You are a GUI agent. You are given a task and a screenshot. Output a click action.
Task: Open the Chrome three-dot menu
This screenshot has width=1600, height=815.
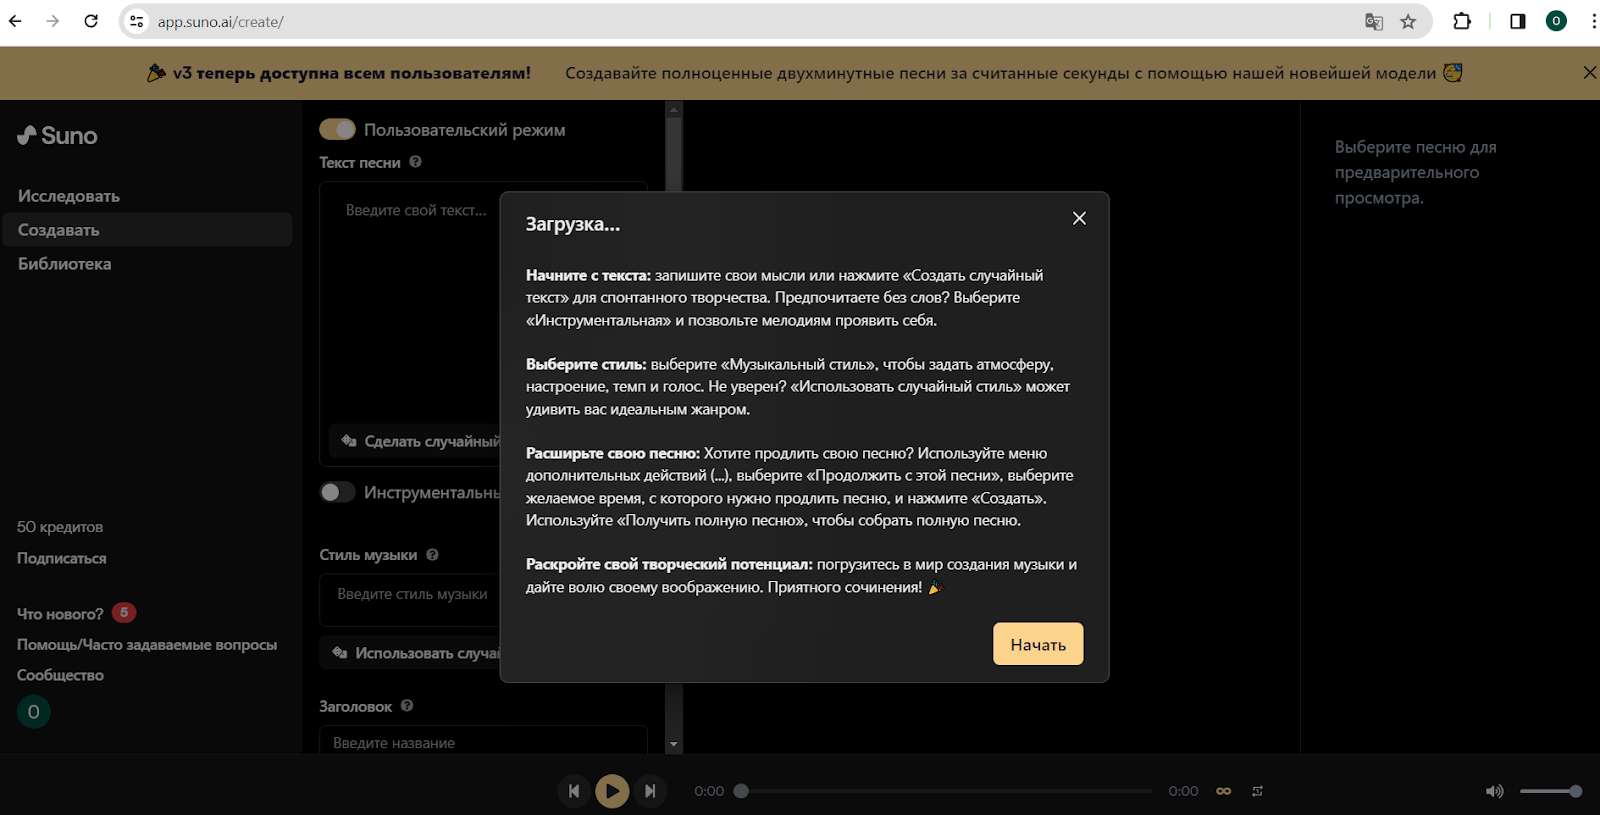click(1593, 21)
